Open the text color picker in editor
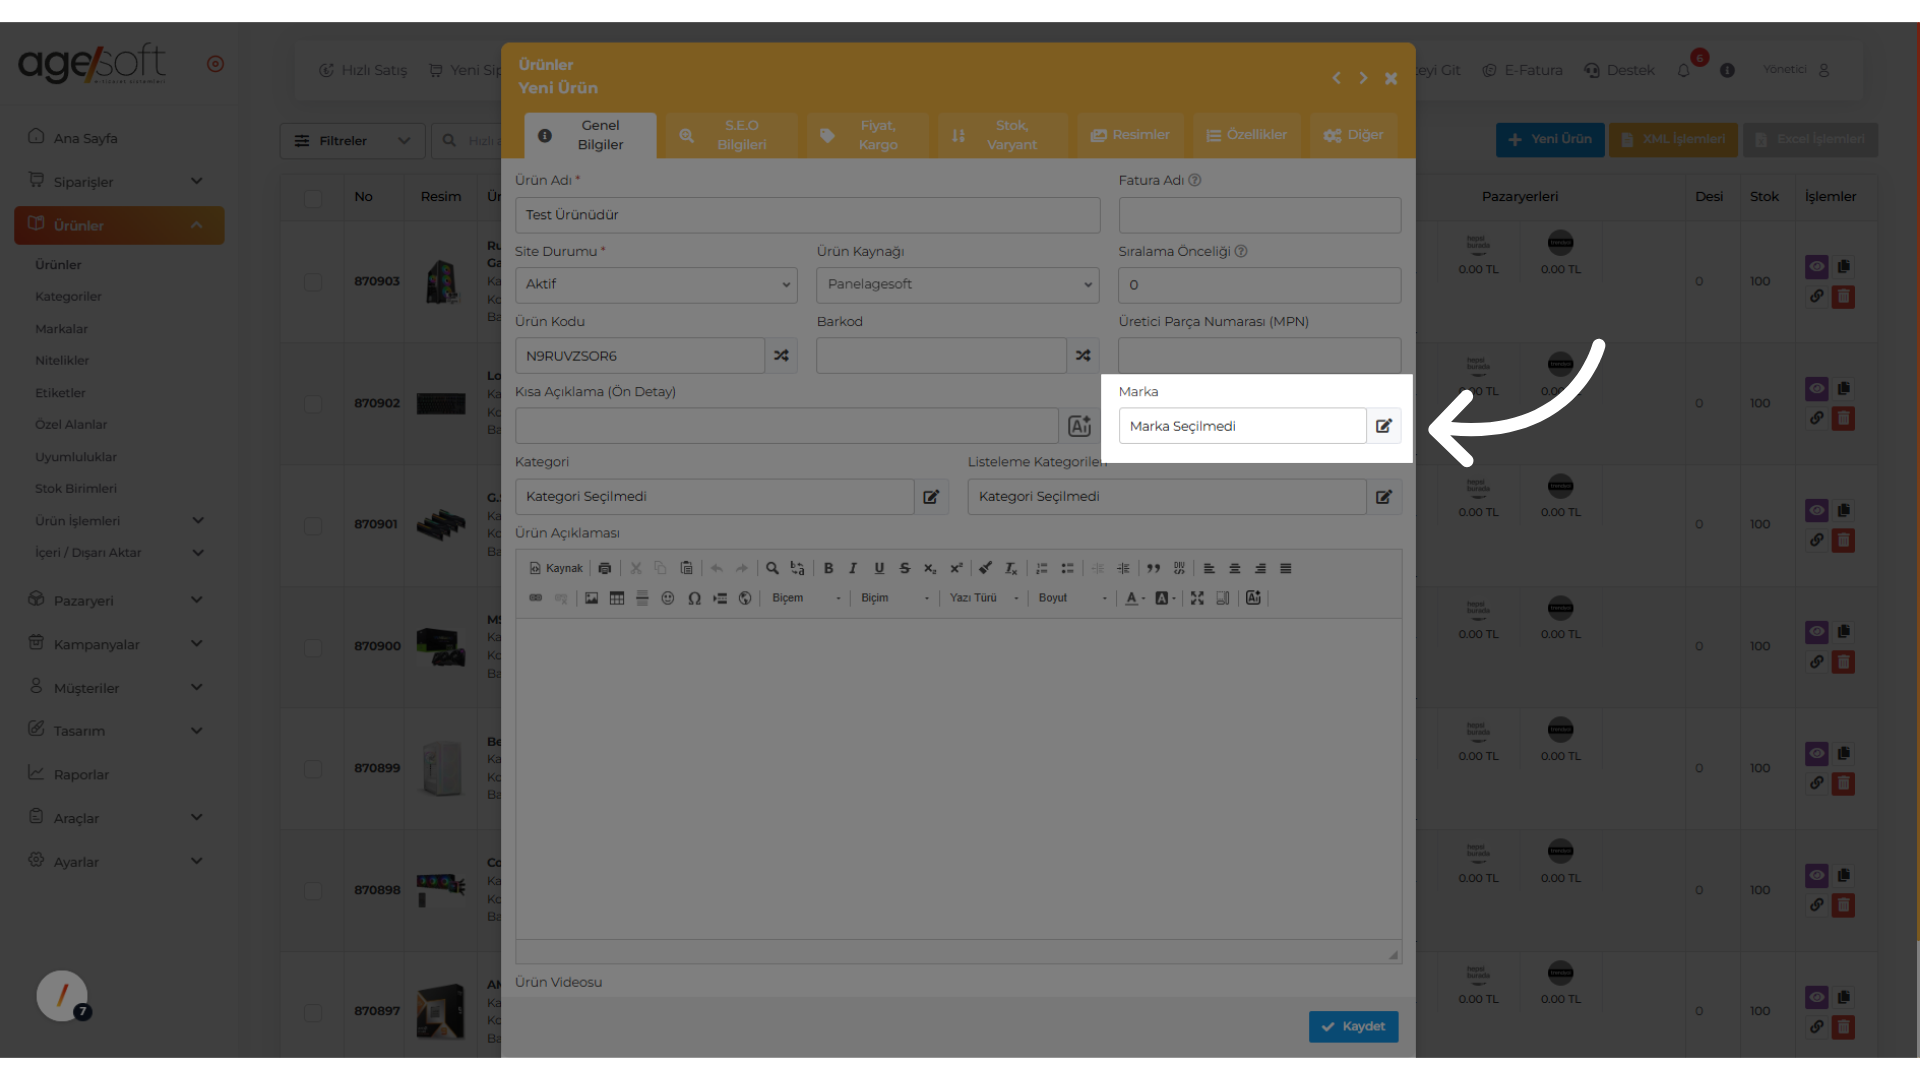Image resolution: width=1920 pixels, height=1080 pixels. click(x=1135, y=598)
